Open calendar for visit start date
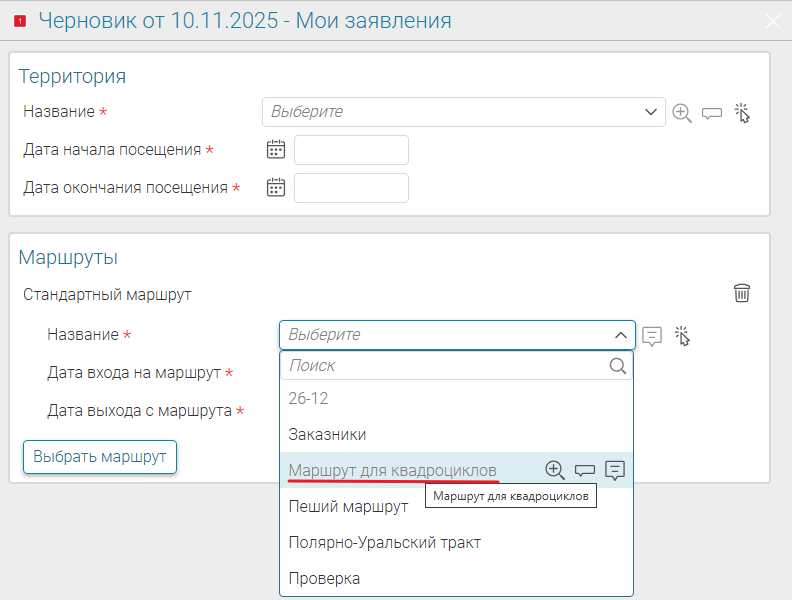The height and width of the screenshot is (600, 792). click(x=276, y=150)
